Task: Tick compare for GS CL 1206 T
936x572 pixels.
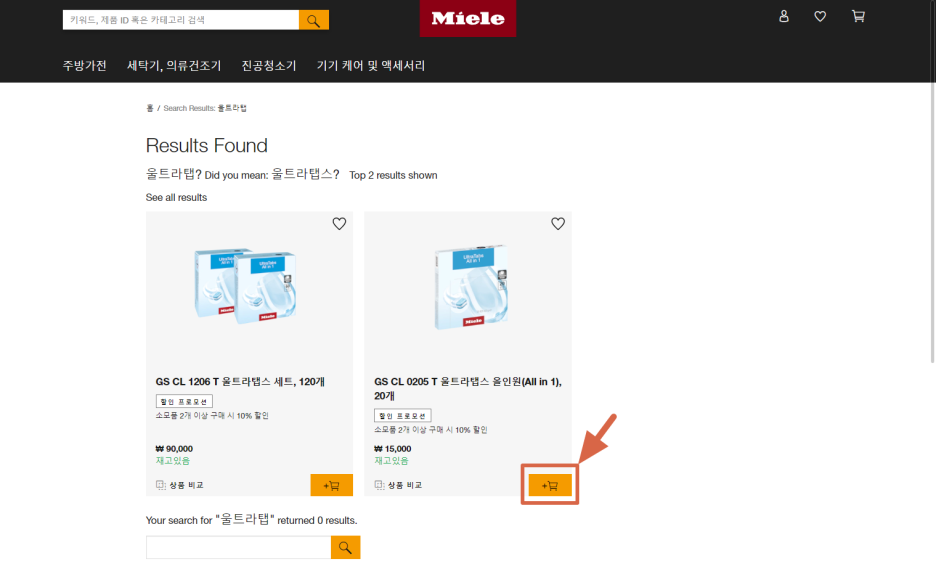Action: [180, 485]
